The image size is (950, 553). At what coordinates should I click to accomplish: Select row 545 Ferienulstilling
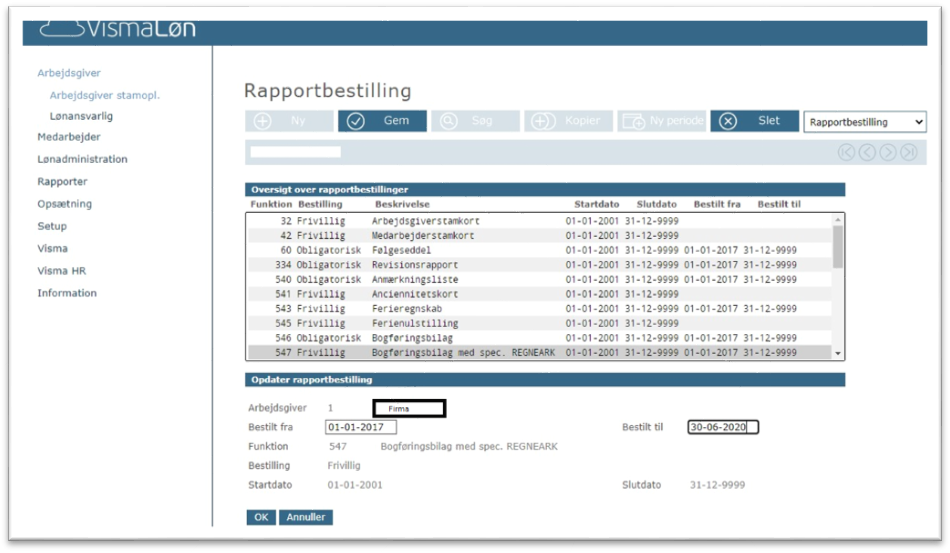[539, 323]
